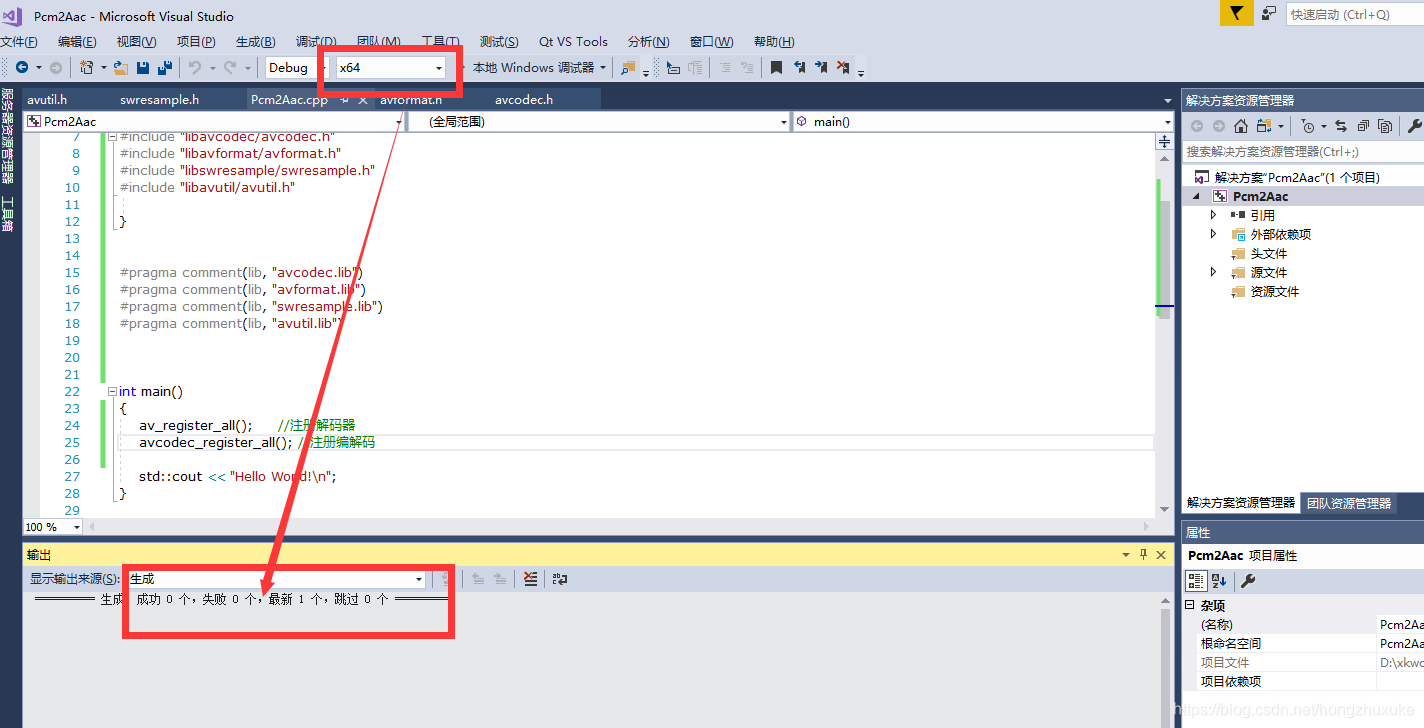
Task: Go to previous bookmark icon
Action: pyautogui.click(x=799, y=67)
